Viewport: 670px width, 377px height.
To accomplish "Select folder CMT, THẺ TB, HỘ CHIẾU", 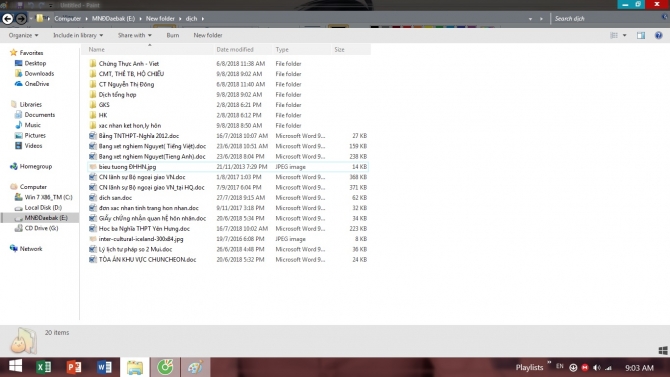I will click(x=131, y=74).
